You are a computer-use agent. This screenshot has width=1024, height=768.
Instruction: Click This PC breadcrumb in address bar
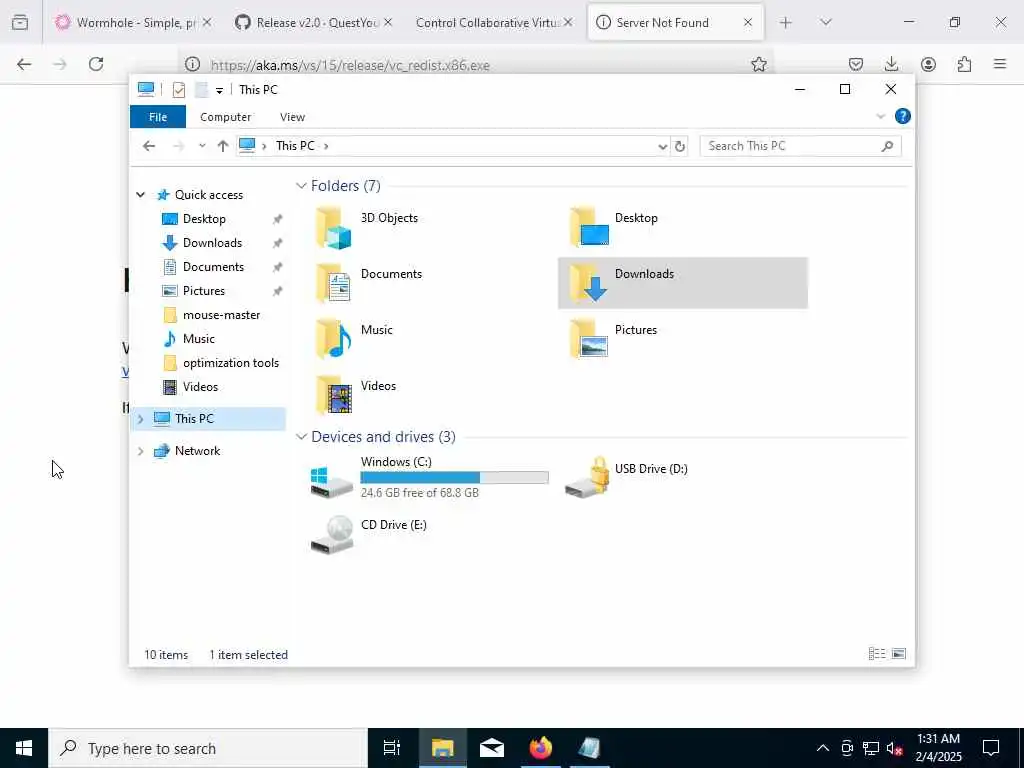[295, 146]
